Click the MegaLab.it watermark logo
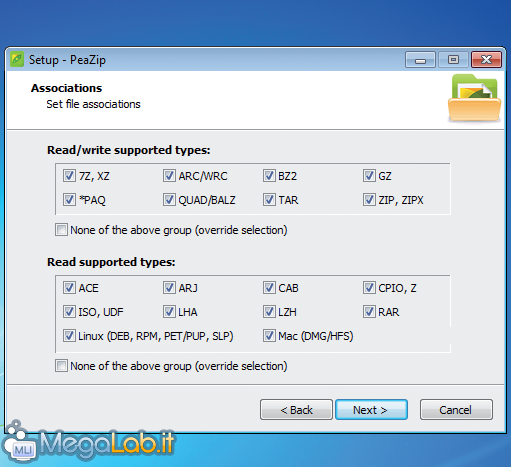This screenshot has height=467, width=511. coord(88,443)
